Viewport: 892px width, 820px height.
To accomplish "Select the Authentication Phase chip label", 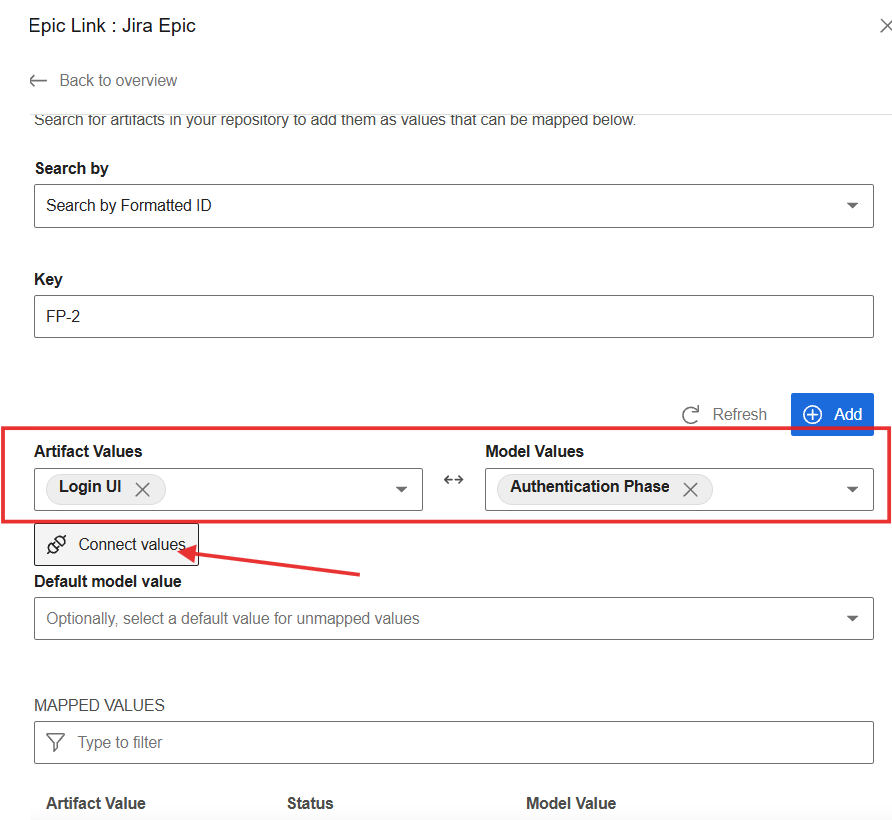I will pos(589,487).
